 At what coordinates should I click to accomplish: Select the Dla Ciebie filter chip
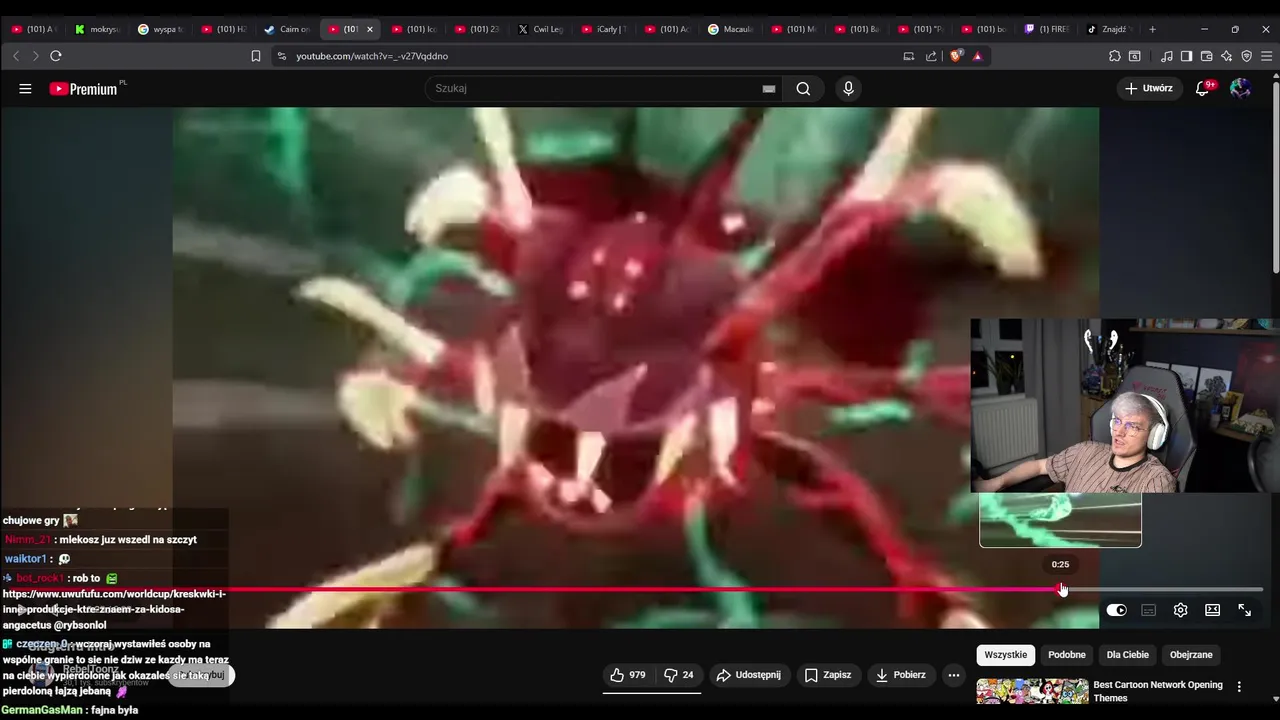(1128, 655)
